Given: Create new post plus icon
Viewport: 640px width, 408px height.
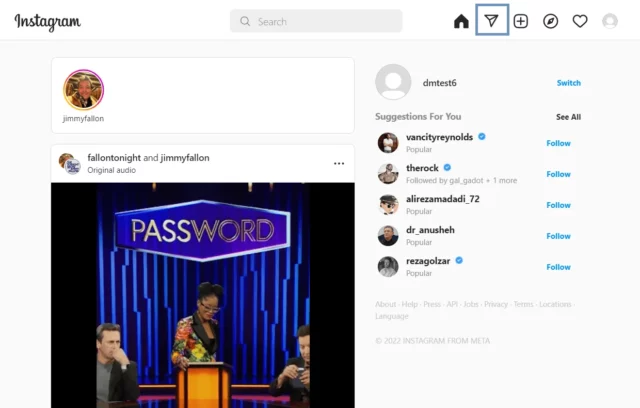Looking at the screenshot, I should pyautogui.click(x=521, y=21).
